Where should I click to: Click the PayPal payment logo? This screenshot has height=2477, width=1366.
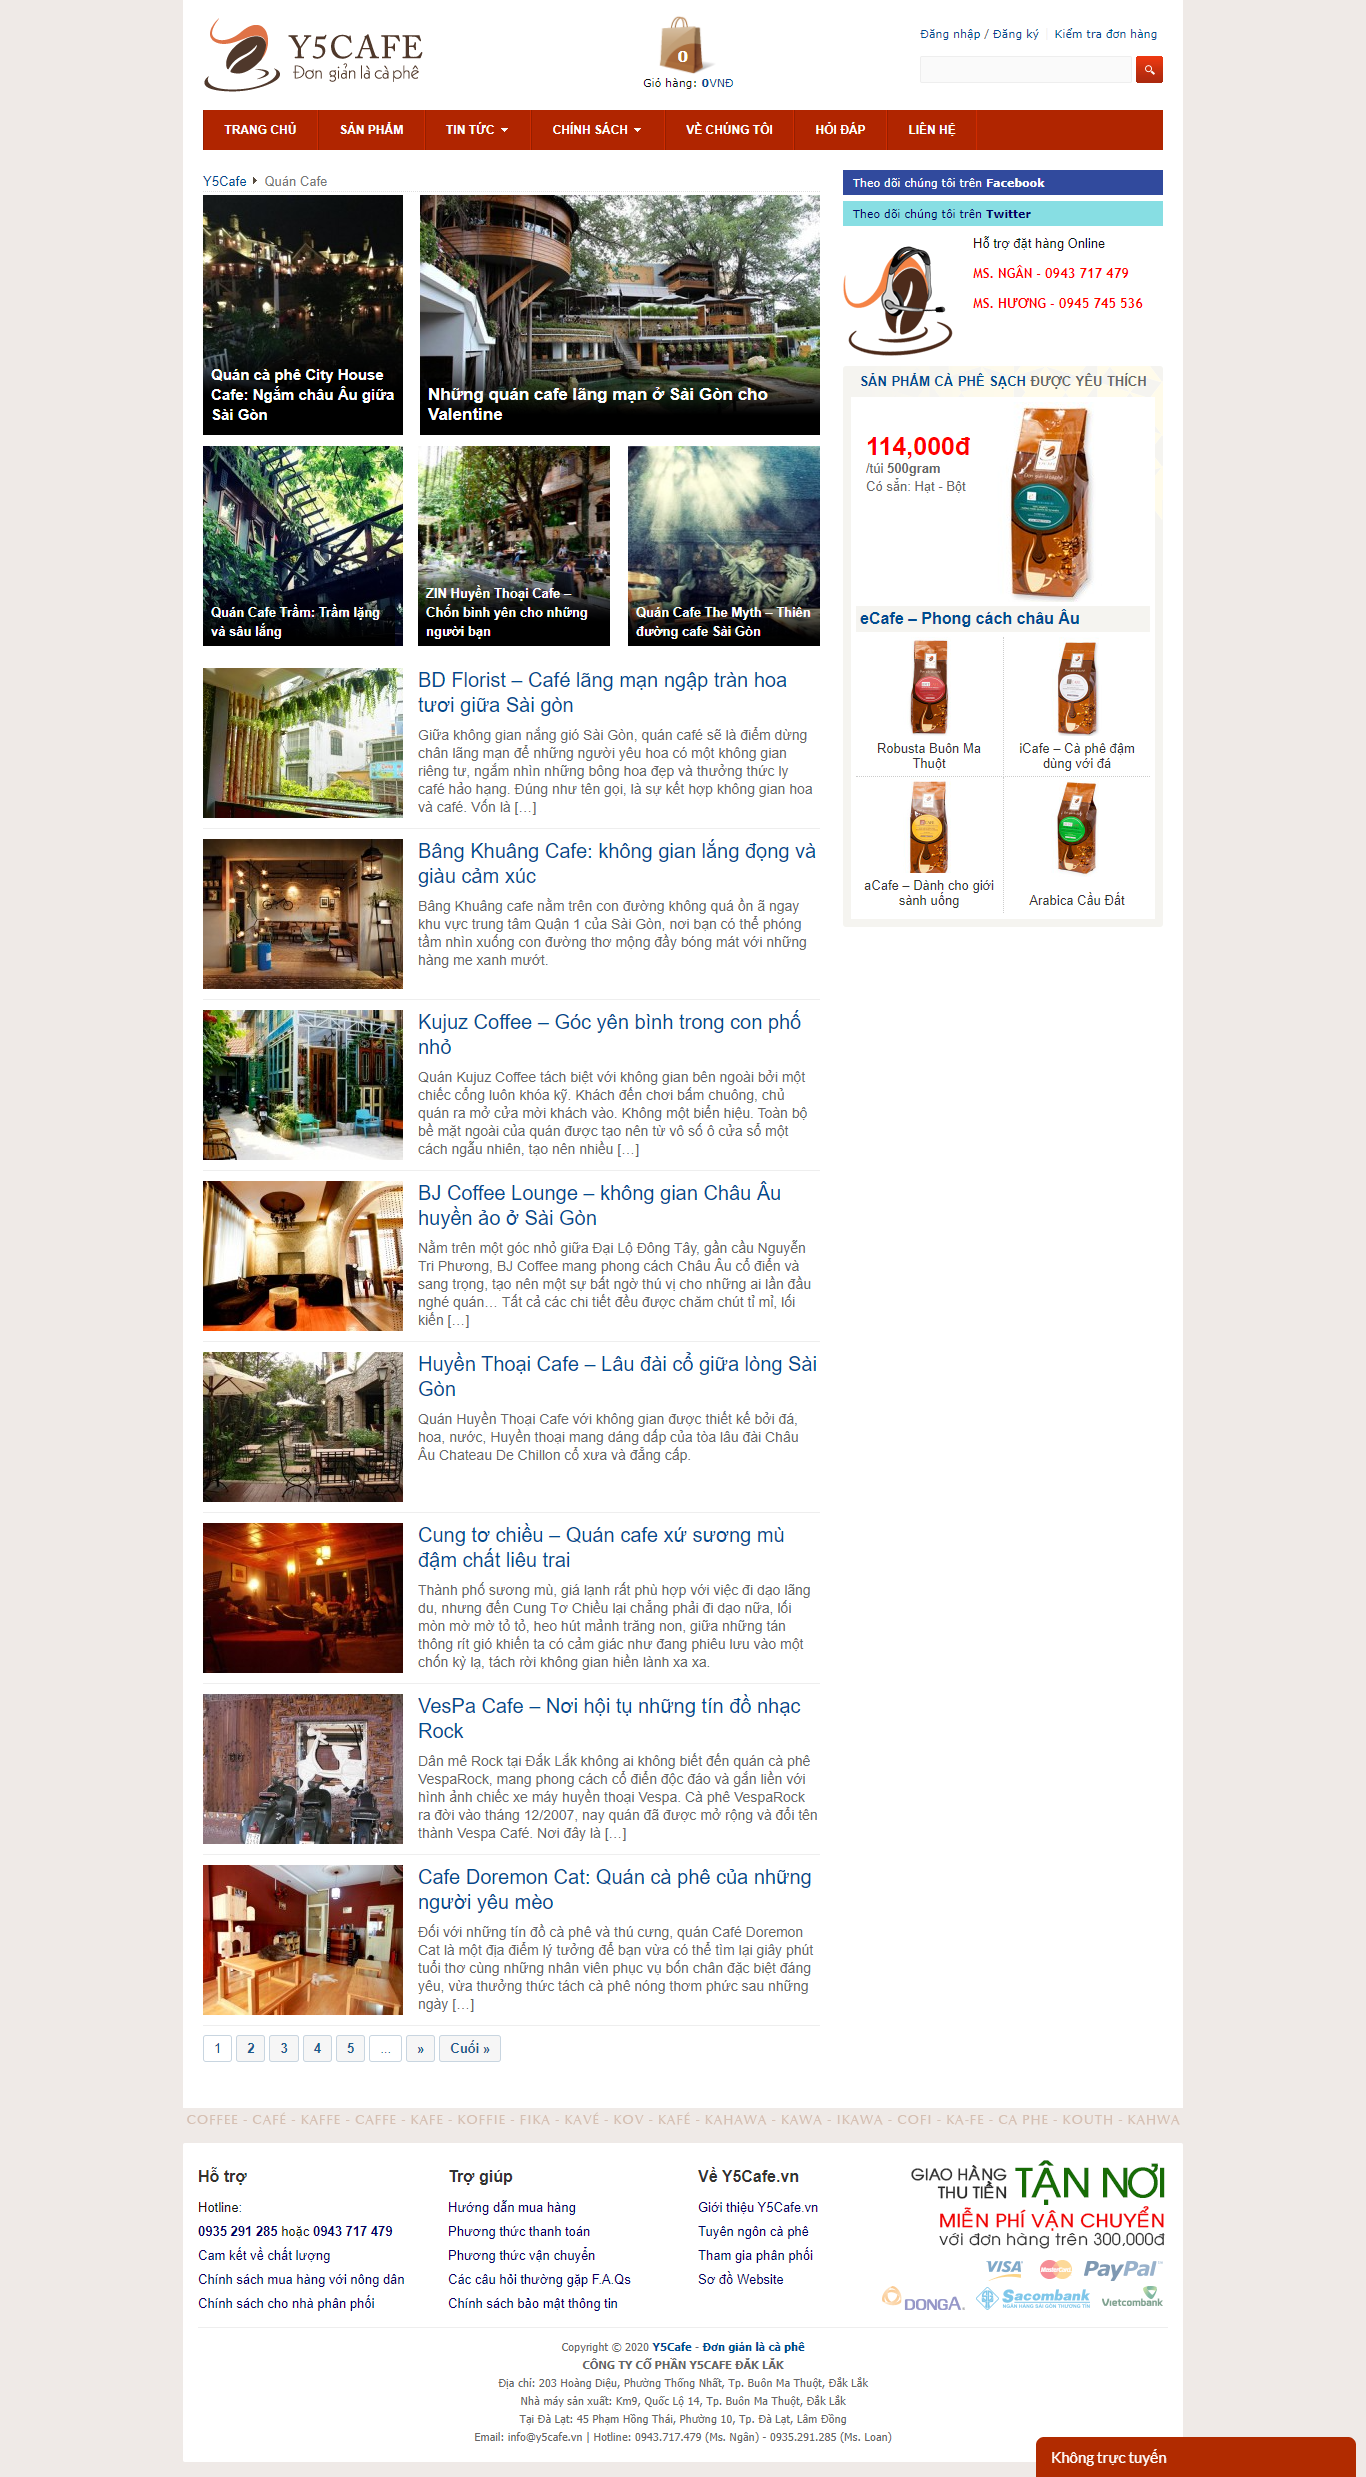(x=1122, y=2269)
